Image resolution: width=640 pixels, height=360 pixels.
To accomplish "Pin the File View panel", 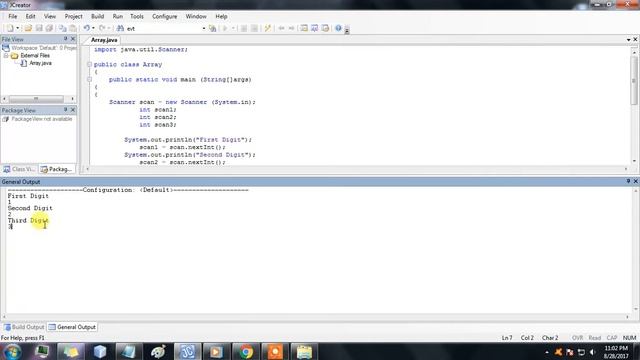I will tap(65, 39).
